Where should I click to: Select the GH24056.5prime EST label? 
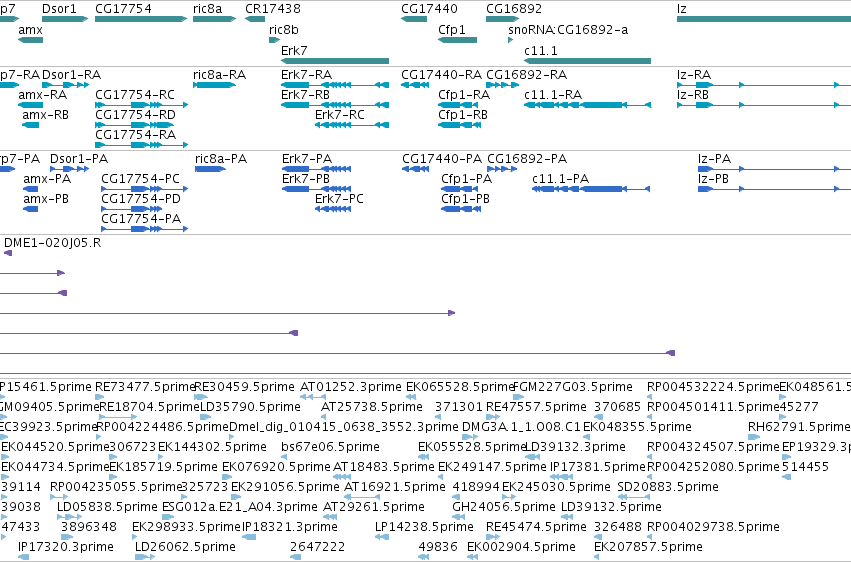(x=504, y=507)
